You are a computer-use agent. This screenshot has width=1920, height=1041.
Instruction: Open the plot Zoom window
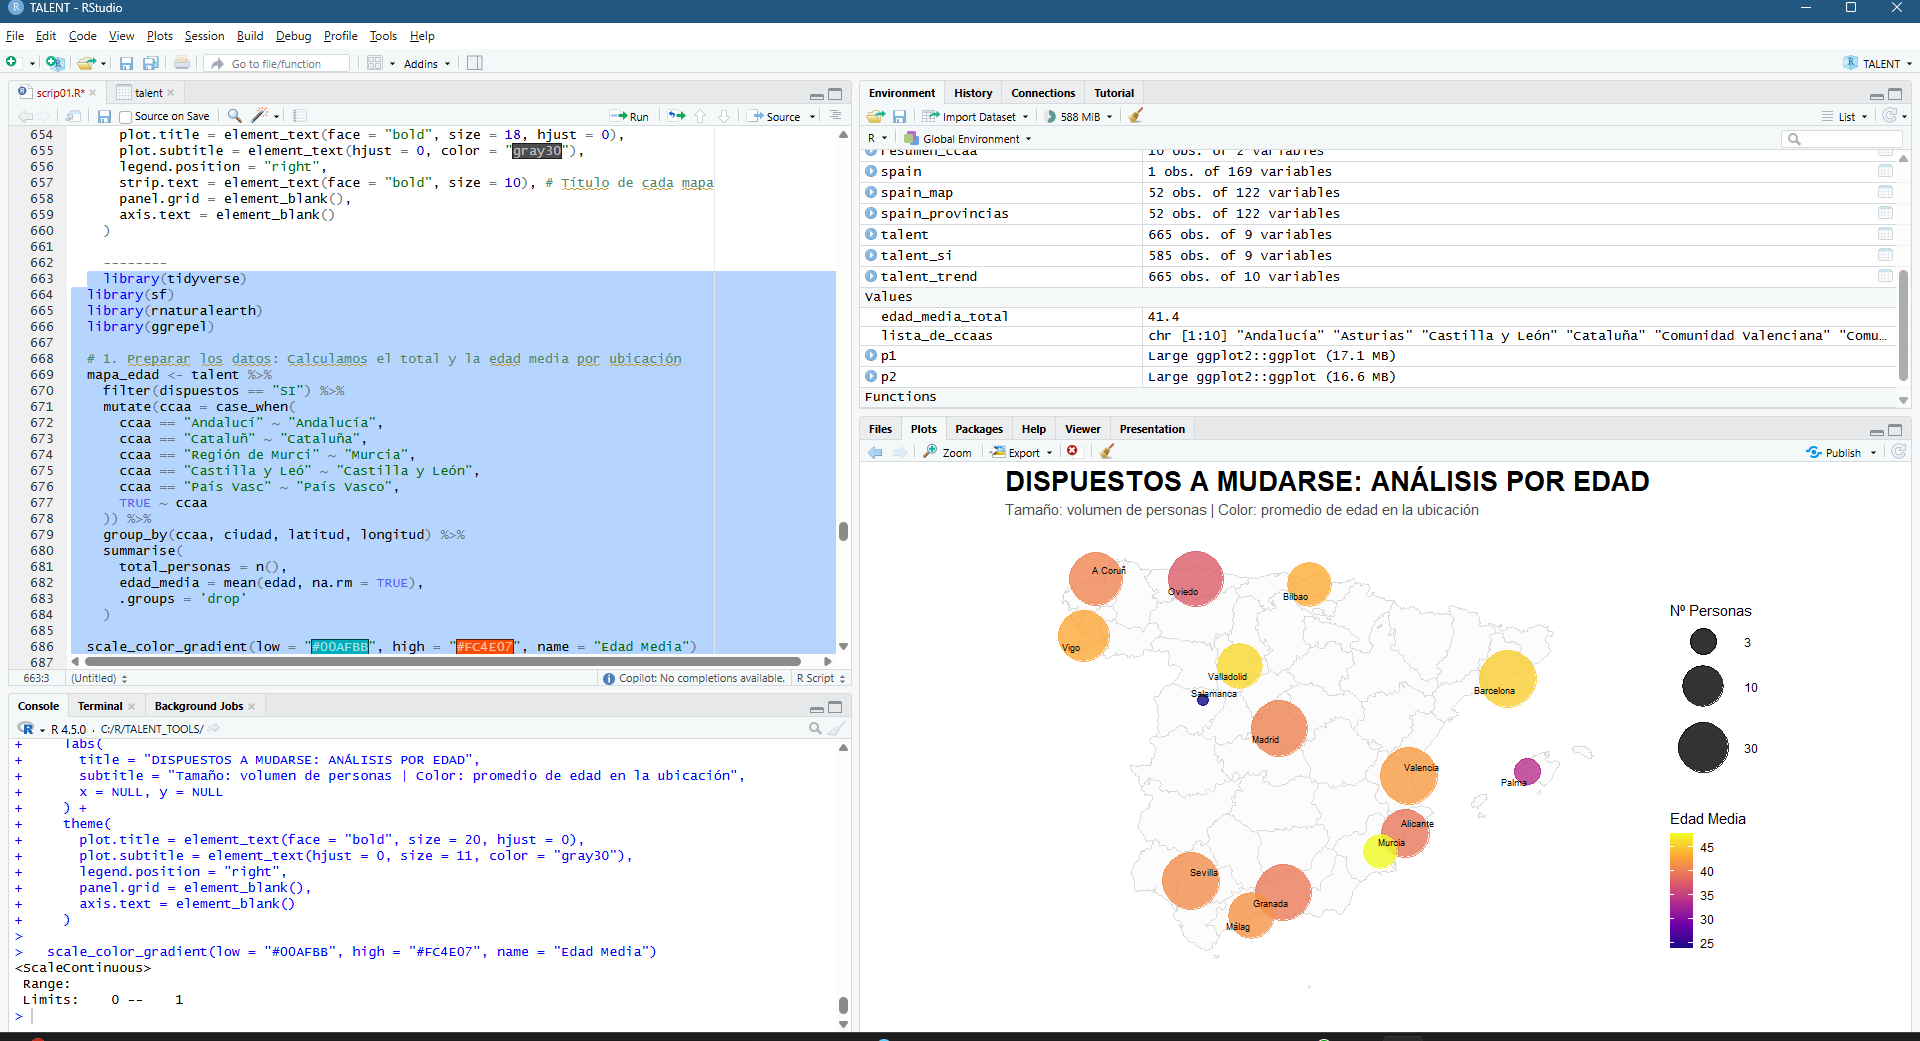coord(947,452)
